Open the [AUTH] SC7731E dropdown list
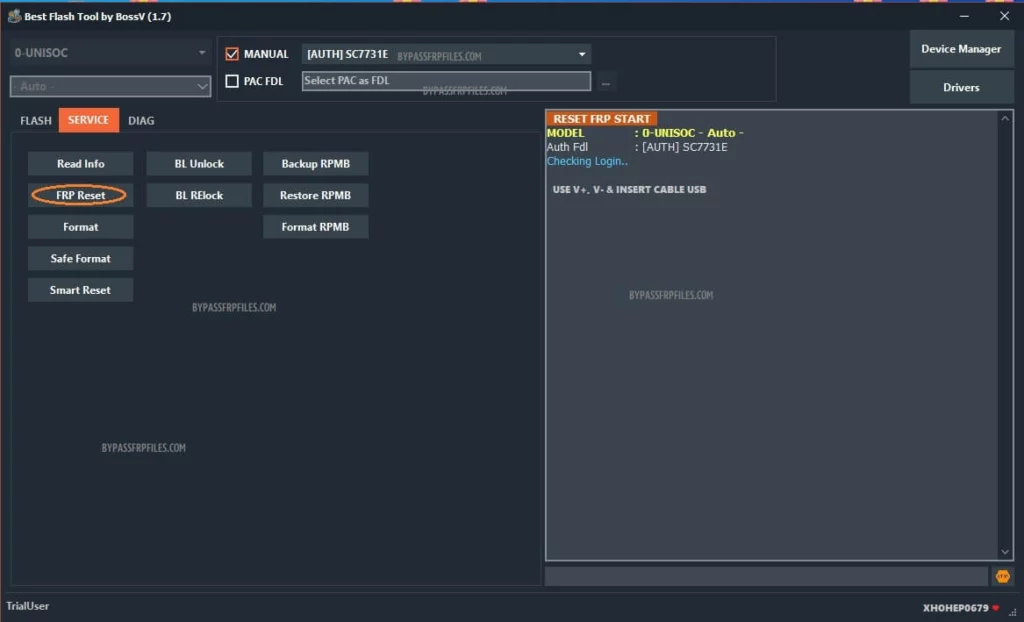The image size is (1024, 622). pyautogui.click(x=447, y=54)
